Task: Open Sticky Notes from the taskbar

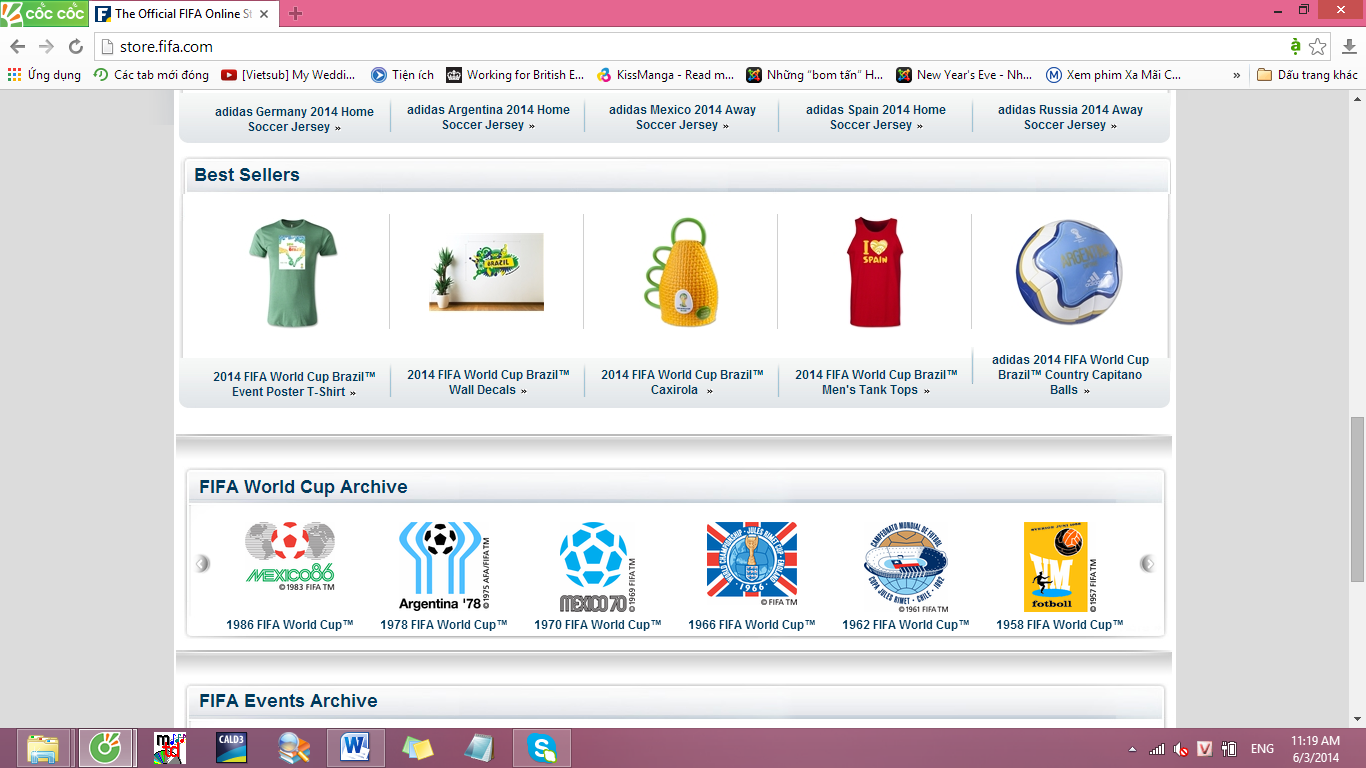Action: [417, 748]
